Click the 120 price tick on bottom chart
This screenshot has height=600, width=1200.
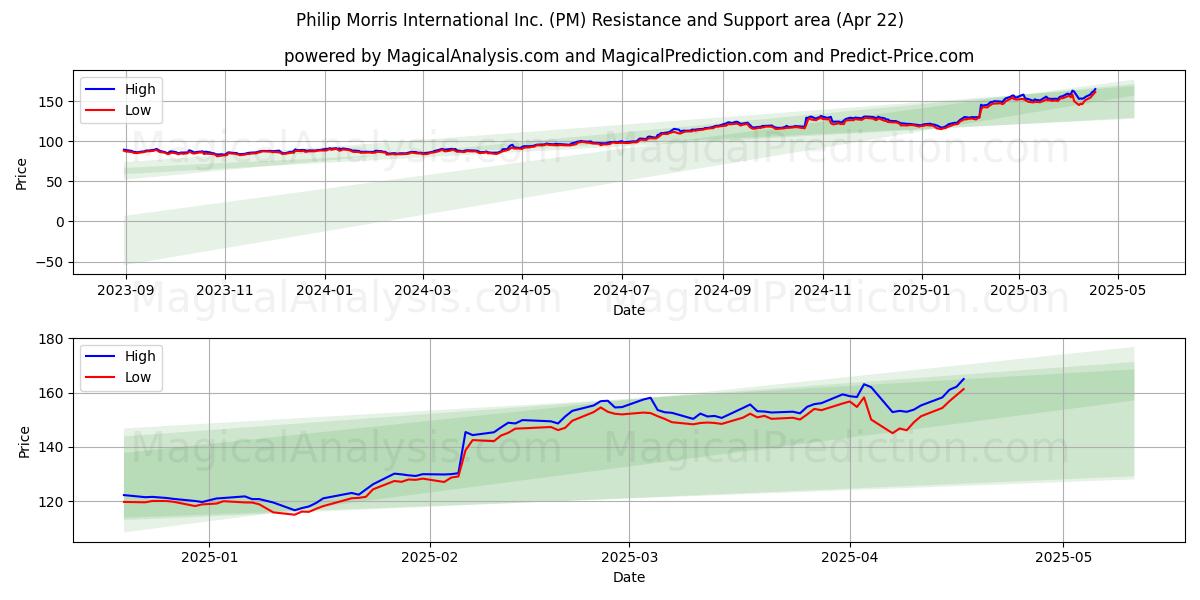click(x=53, y=502)
